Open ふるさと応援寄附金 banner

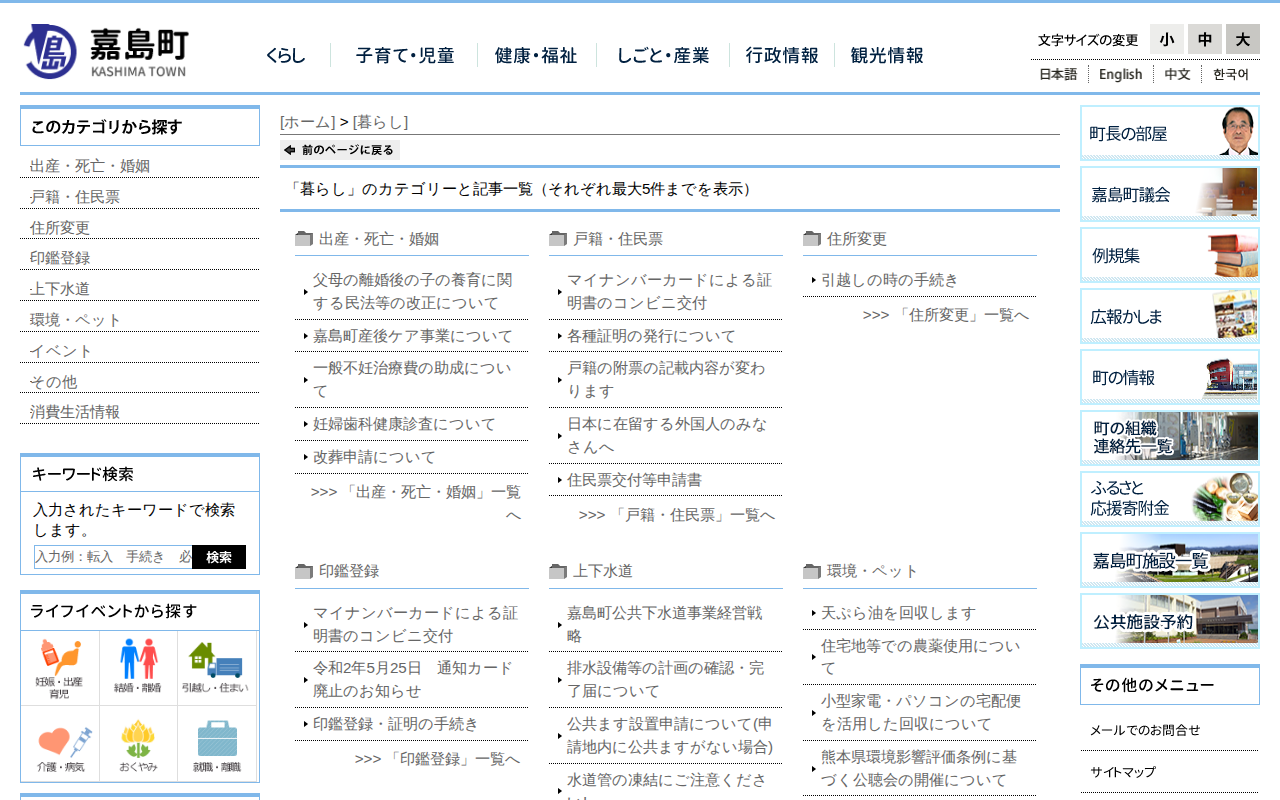pyautogui.click(x=1170, y=499)
